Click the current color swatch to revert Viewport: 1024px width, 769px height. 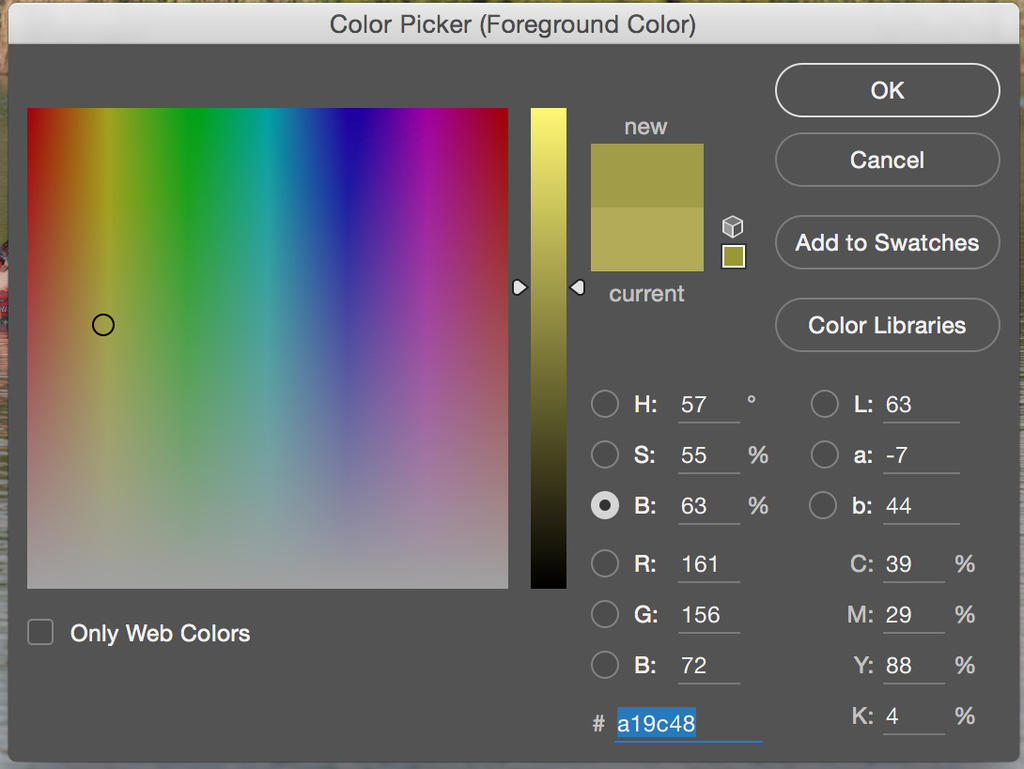[x=647, y=240]
